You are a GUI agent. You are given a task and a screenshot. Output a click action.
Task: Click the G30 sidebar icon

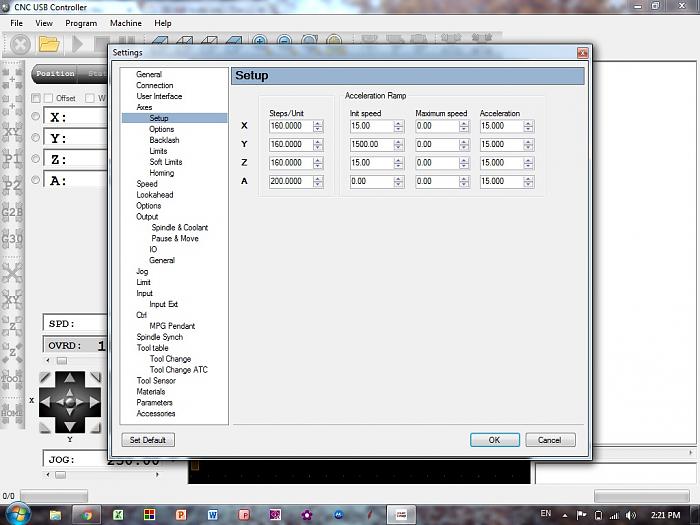pos(12,239)
